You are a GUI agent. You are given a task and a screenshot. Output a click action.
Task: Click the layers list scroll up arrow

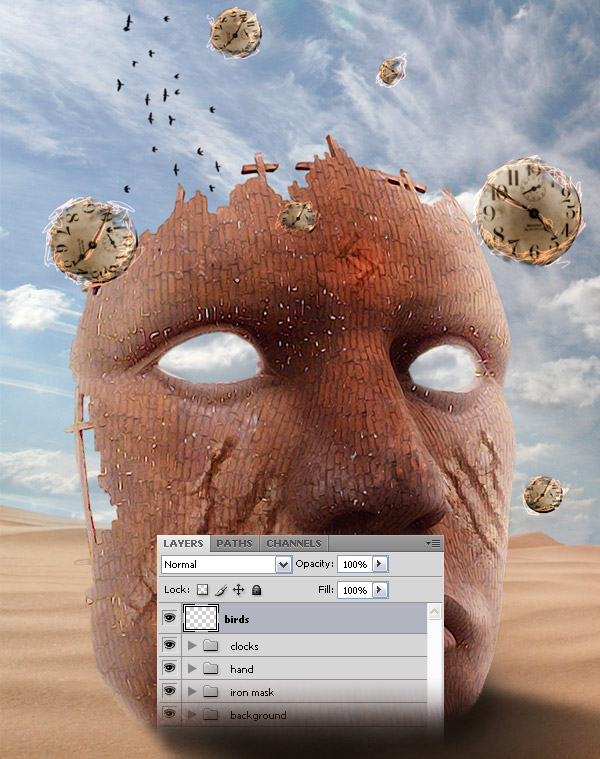point(435,611)
